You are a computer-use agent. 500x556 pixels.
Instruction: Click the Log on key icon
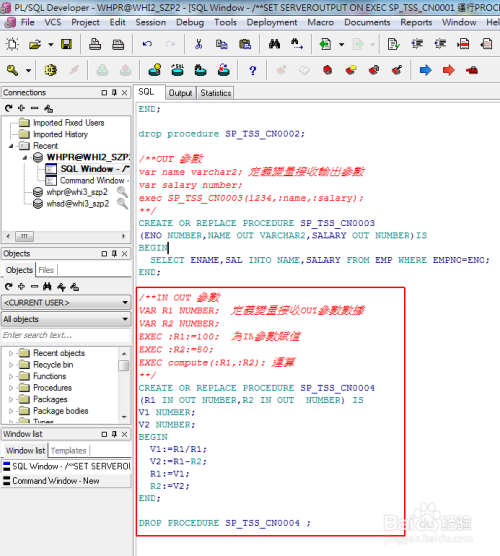click(x=12, y=70)
